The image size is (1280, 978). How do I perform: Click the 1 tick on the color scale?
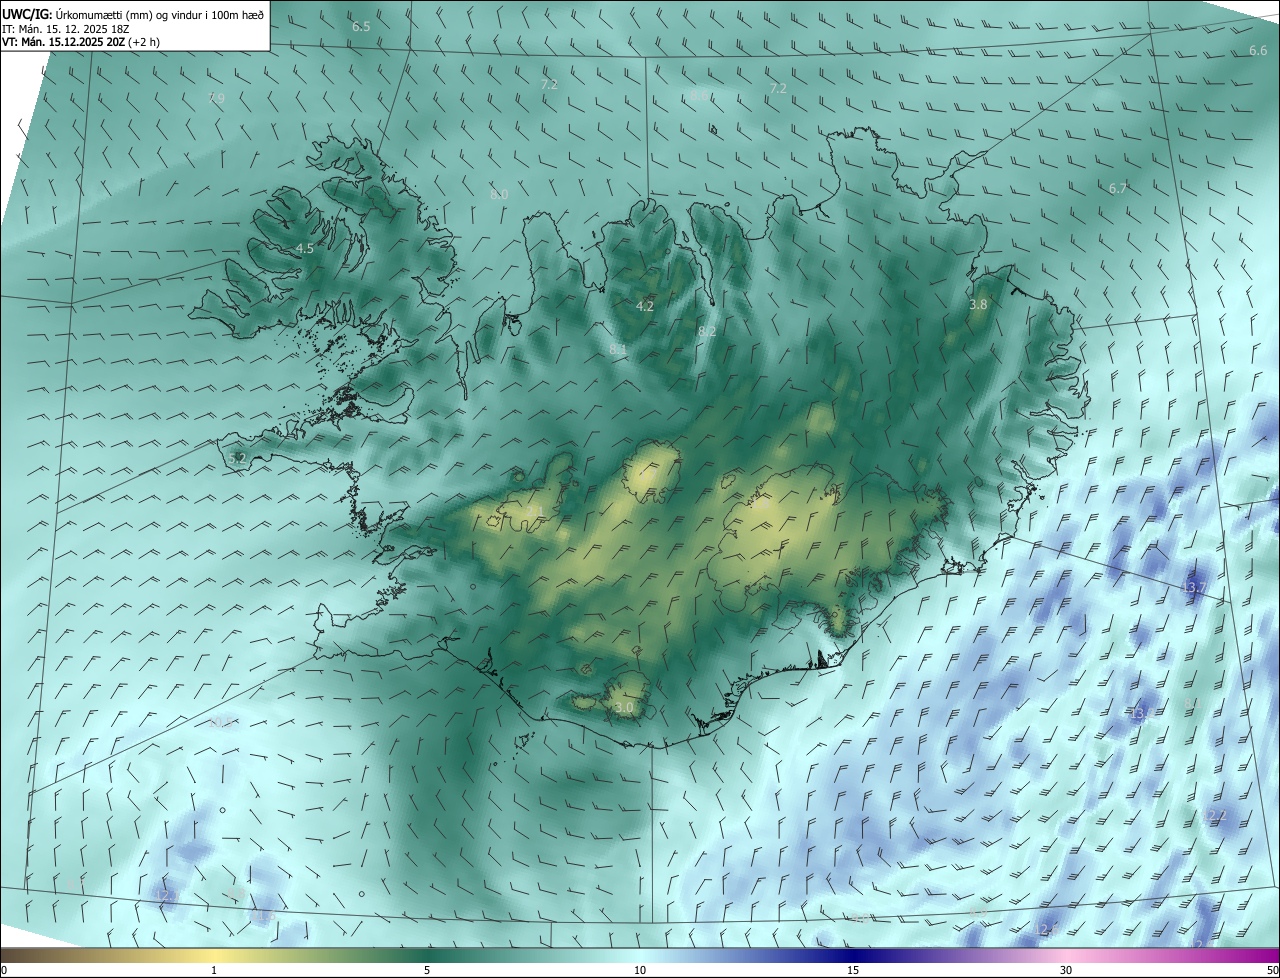point(214,970)
